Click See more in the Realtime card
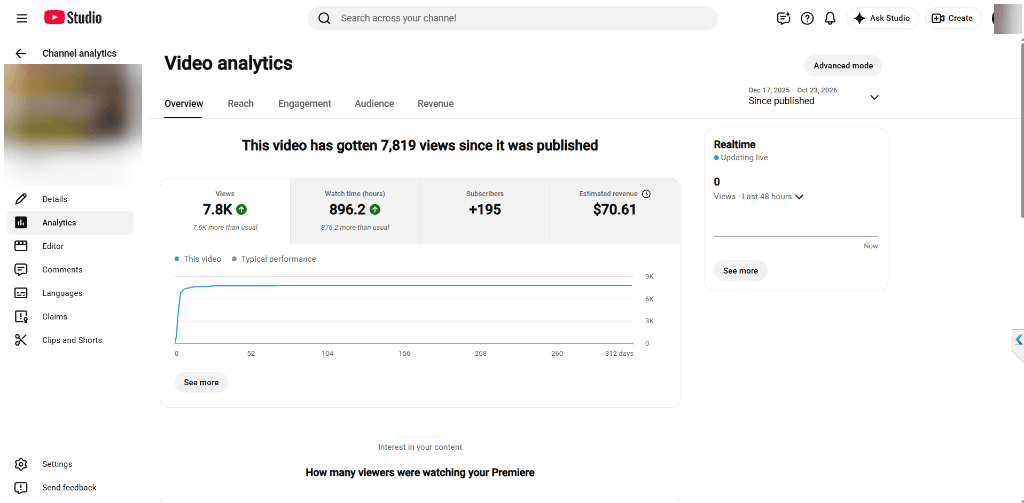The height and width of the screenshot is (503, 1024). point(741,270)
